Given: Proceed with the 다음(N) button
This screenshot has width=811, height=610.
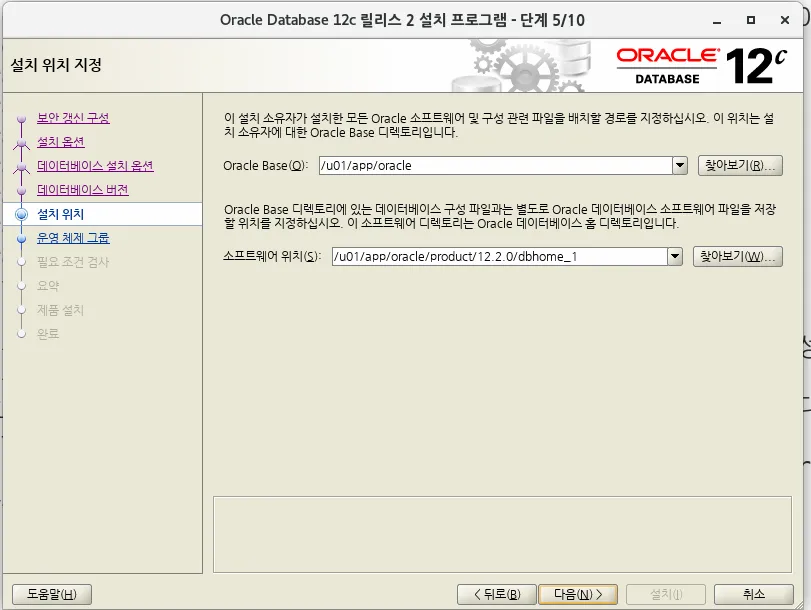Looking at the screenshot, I should (x=578, y=594).
